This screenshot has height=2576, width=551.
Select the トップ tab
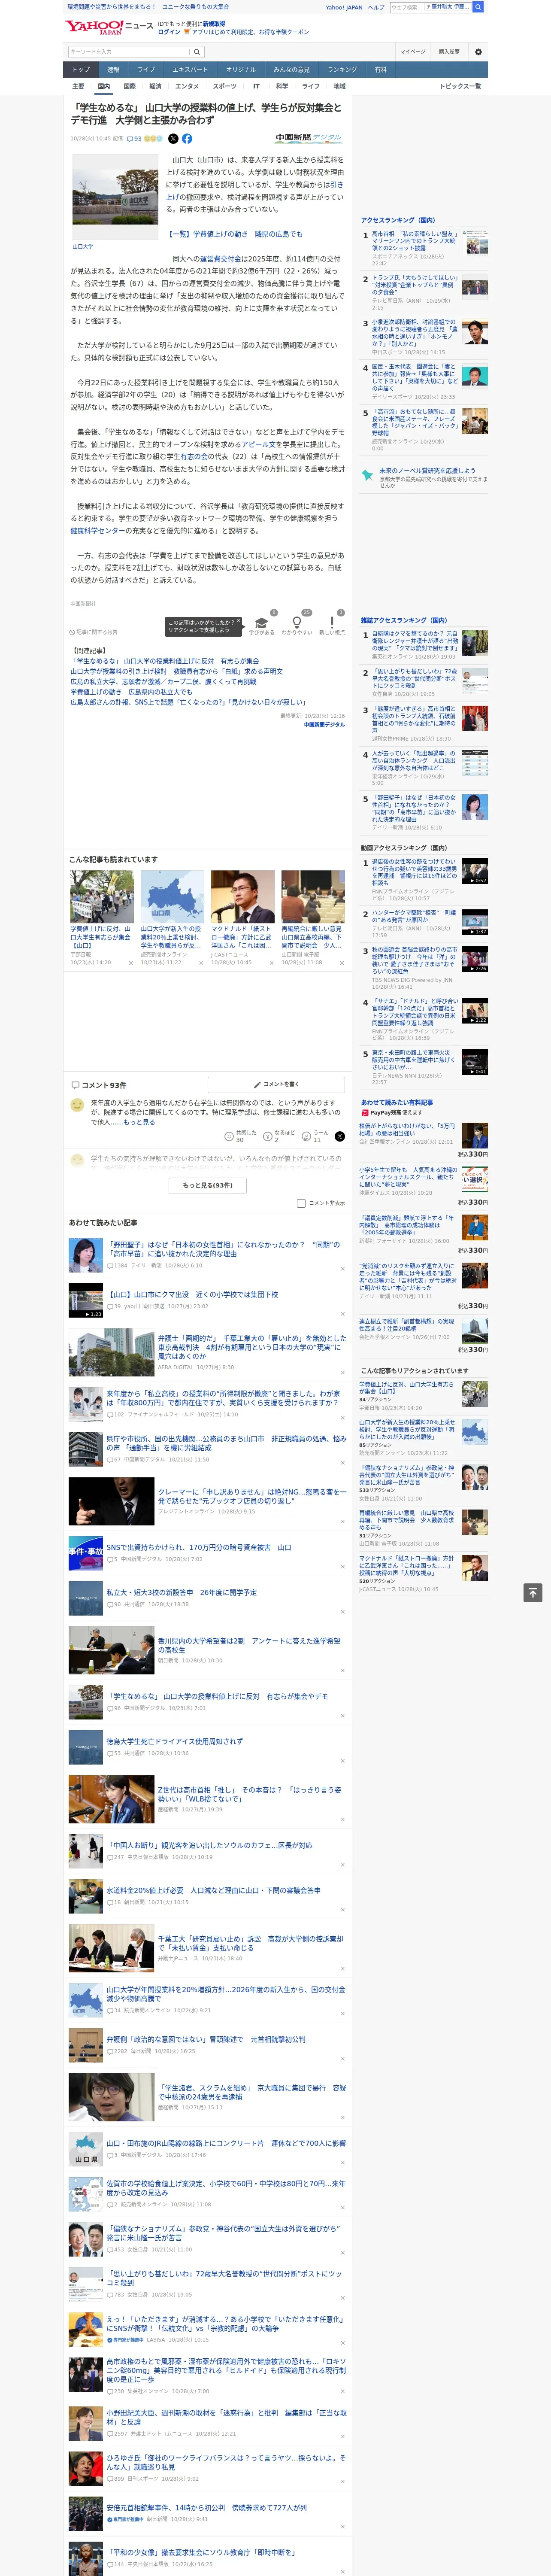click(x=81, y=70)
